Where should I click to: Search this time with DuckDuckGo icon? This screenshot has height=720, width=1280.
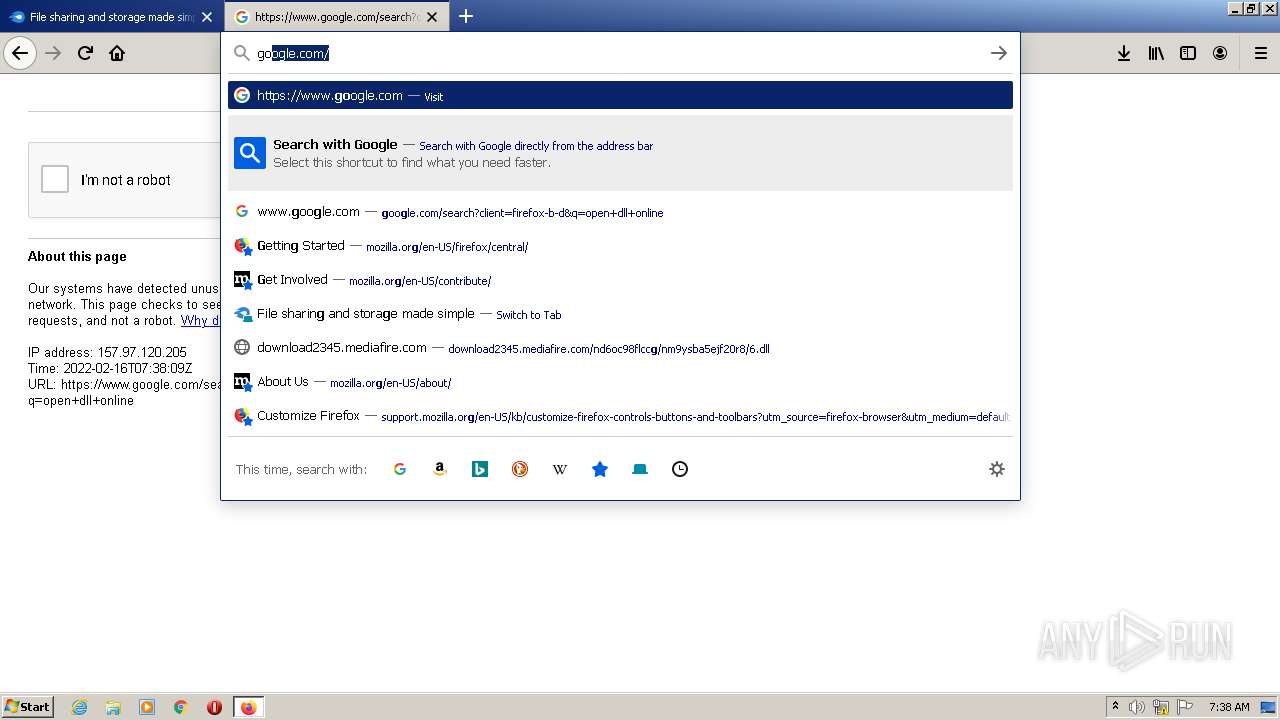[x=520, y=469]
